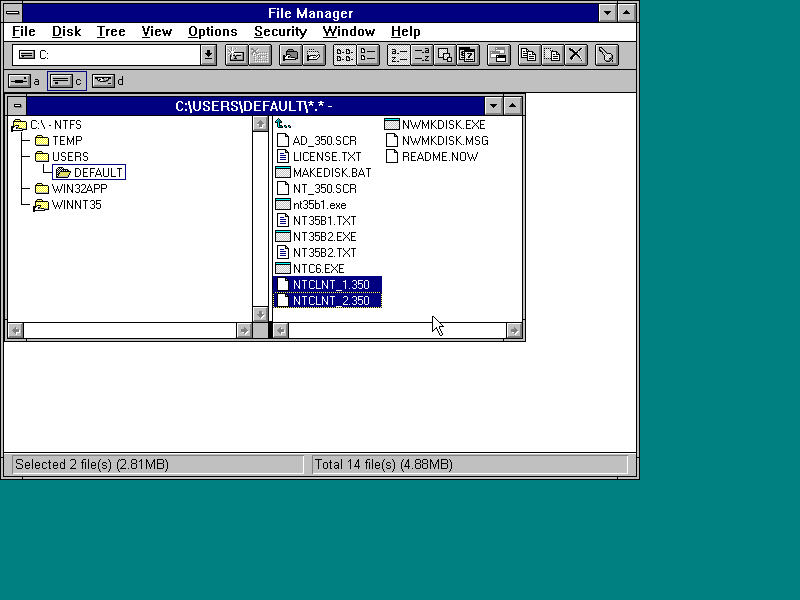Click the Copy files toolbar icon
The image size is (800, 600).
529,55
